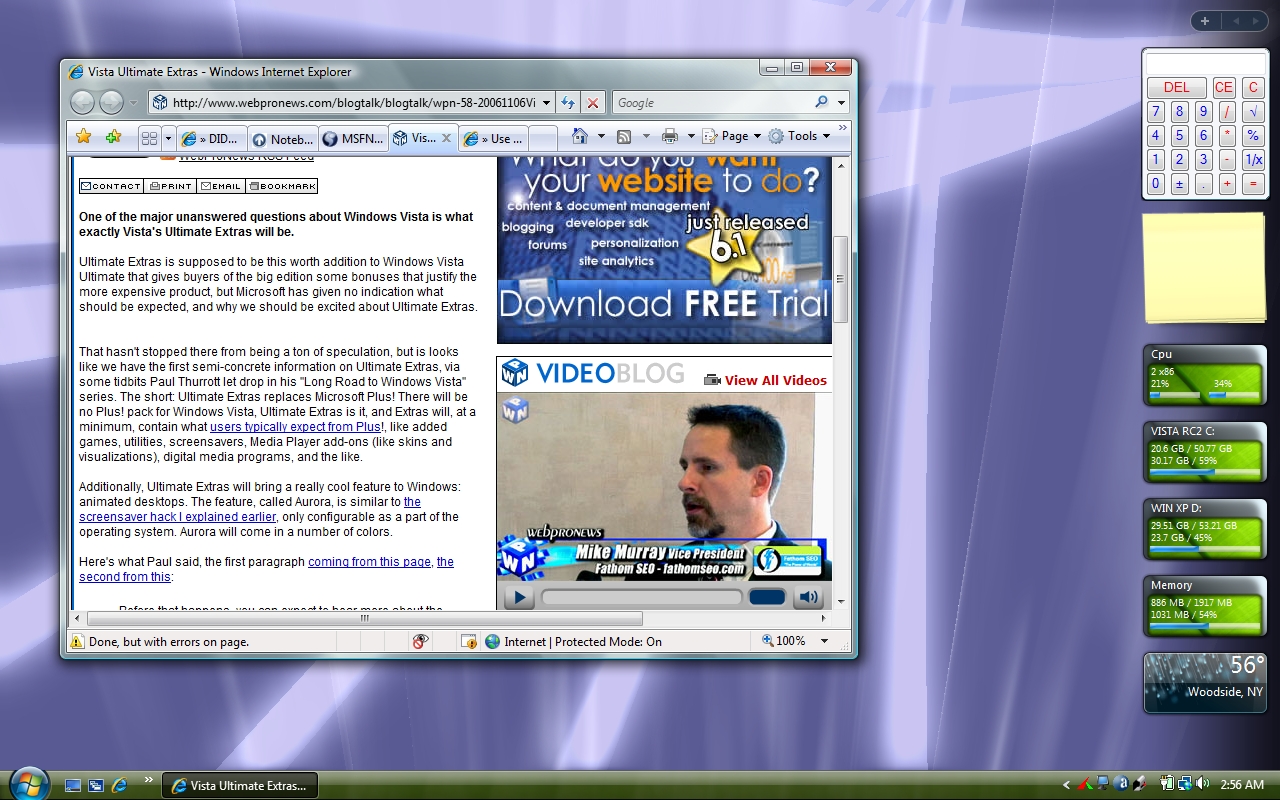Image resolution: width=1280 pixels, height=800 pixels.
Task: Click the CE calculator key
Action: [1223, 87]
